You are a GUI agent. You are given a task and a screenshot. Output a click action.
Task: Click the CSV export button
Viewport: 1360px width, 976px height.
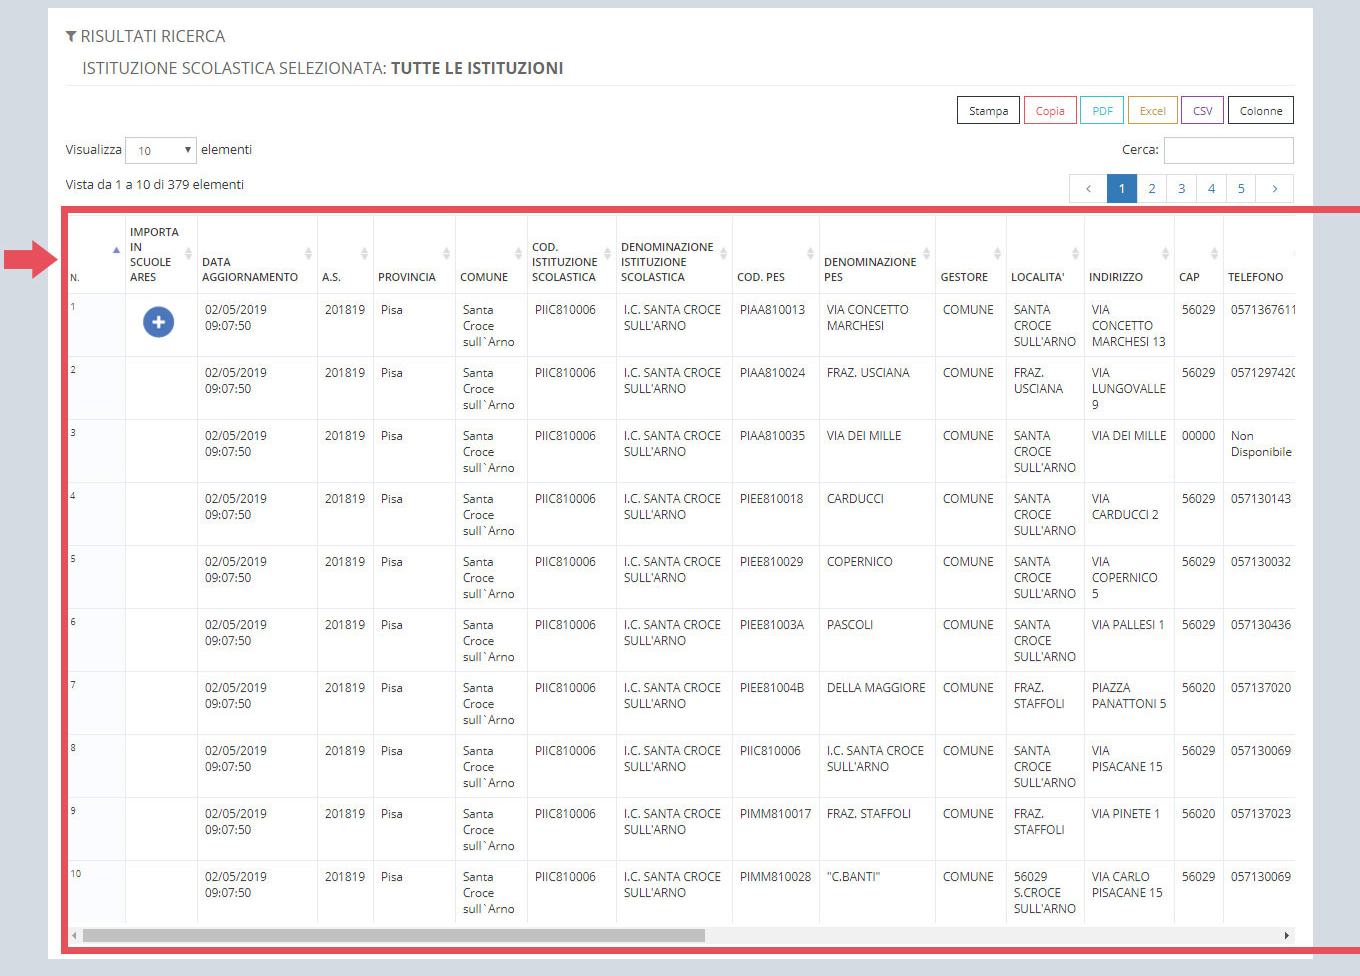pyautogui.click(x=1202, y=111)
